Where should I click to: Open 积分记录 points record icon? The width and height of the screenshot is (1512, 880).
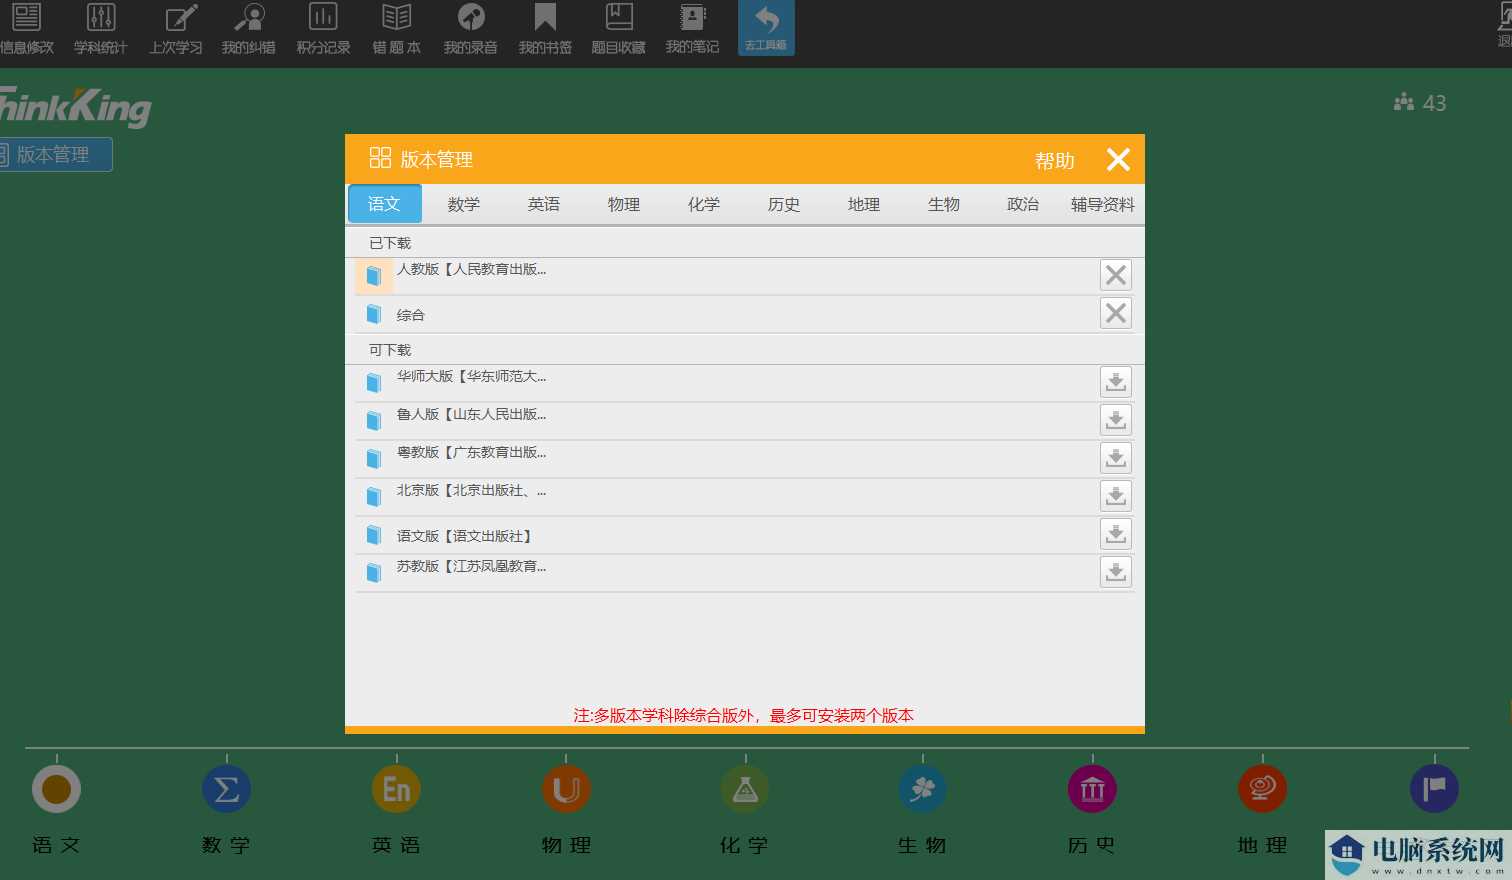tap(323, 28)
